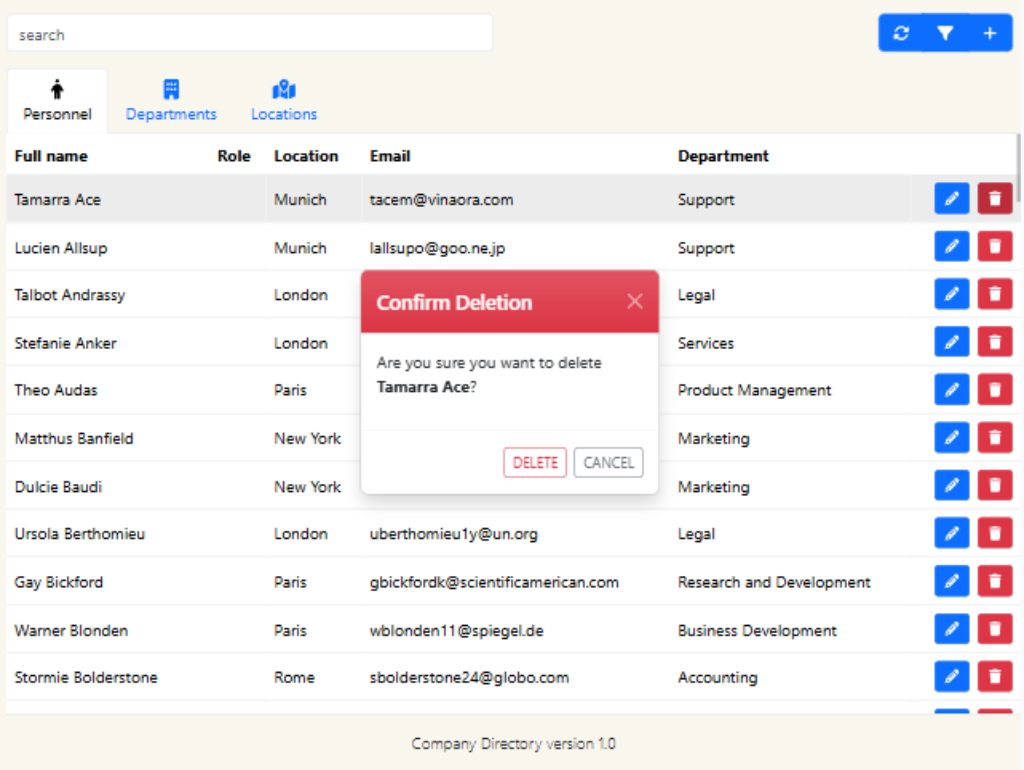
Task: Open the filter funnel icon
Action: point(945,33)
